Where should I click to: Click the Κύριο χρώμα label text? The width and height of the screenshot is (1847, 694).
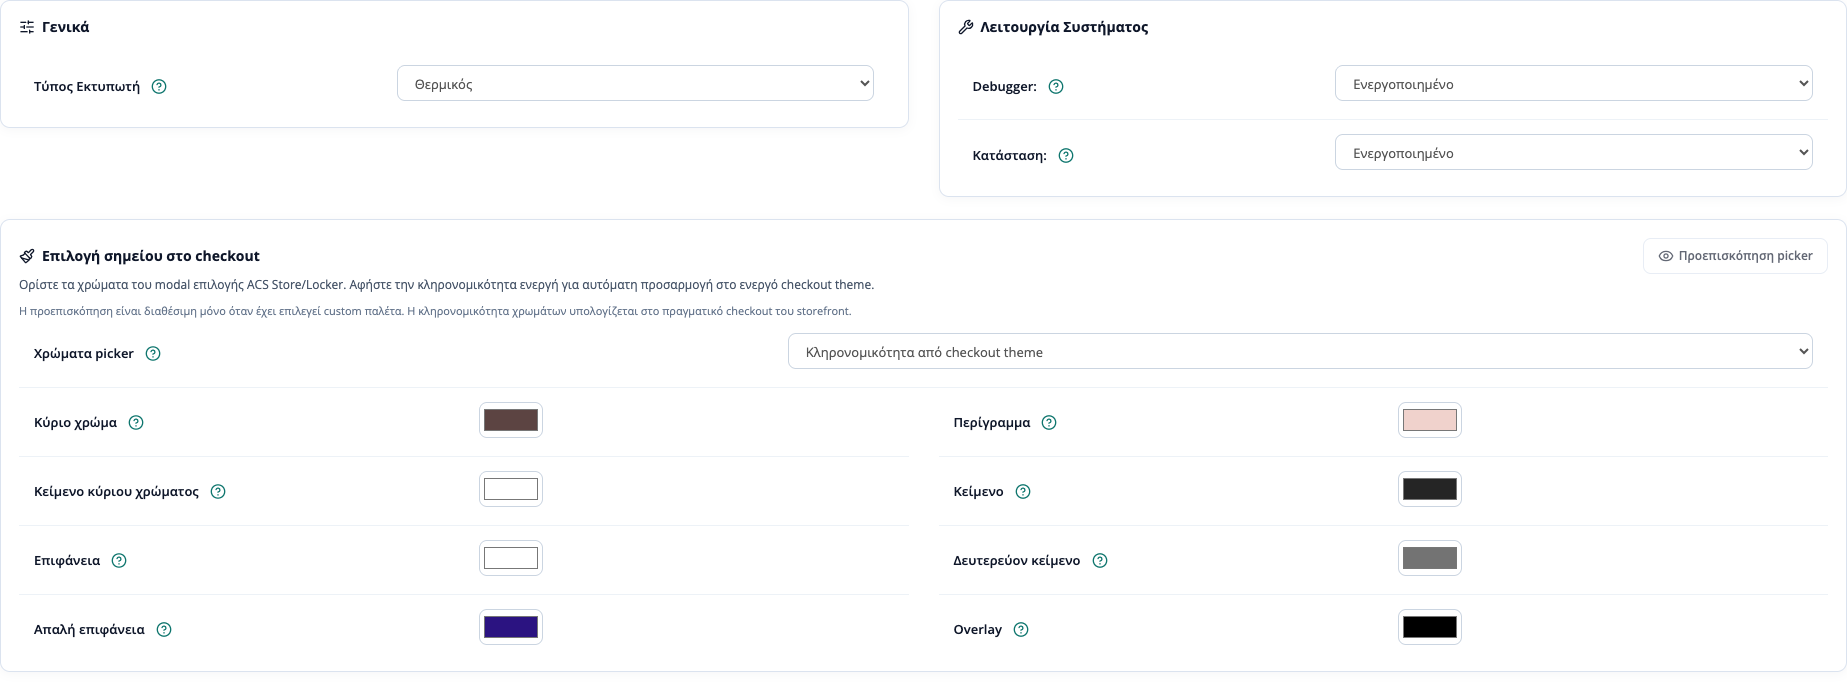75,423
